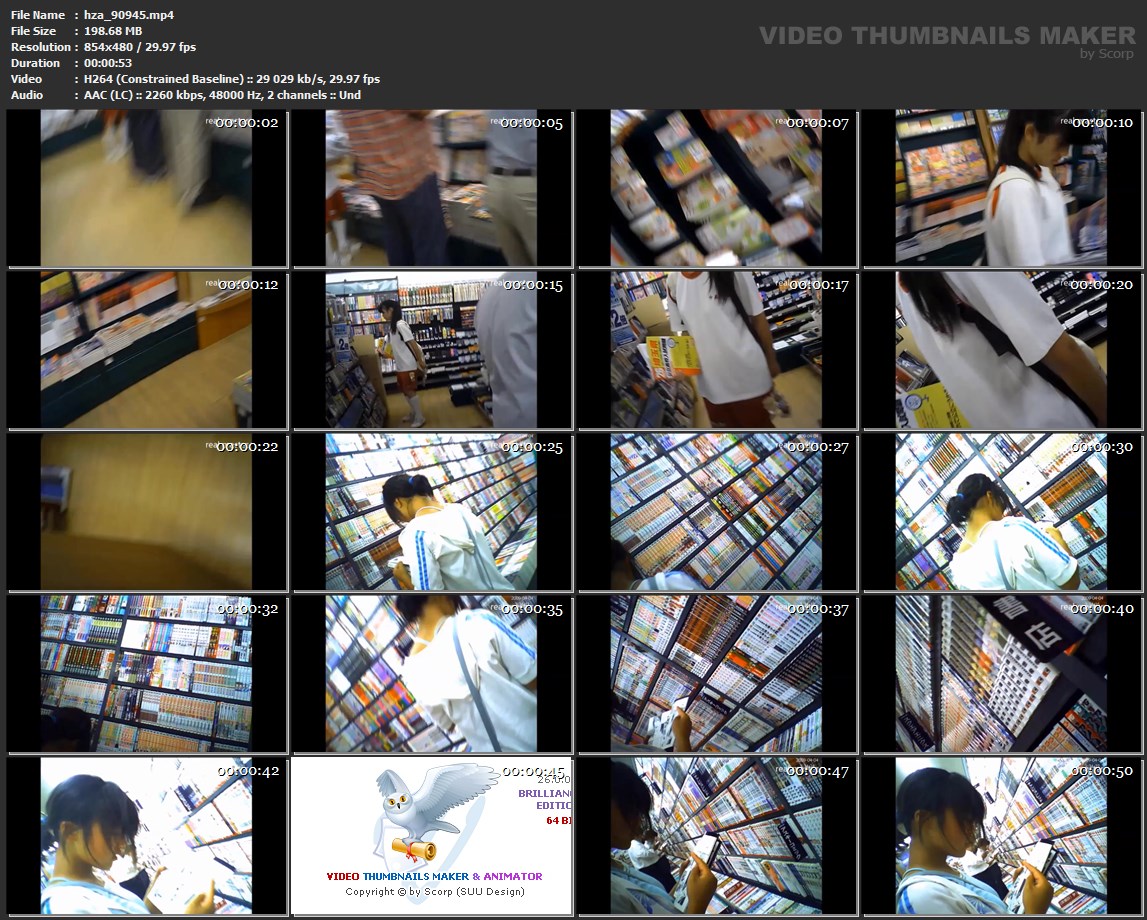Click the frame marked 00:00:15
The width and height of the screenshot is (1147, 920).
click(x=432, y=350)
